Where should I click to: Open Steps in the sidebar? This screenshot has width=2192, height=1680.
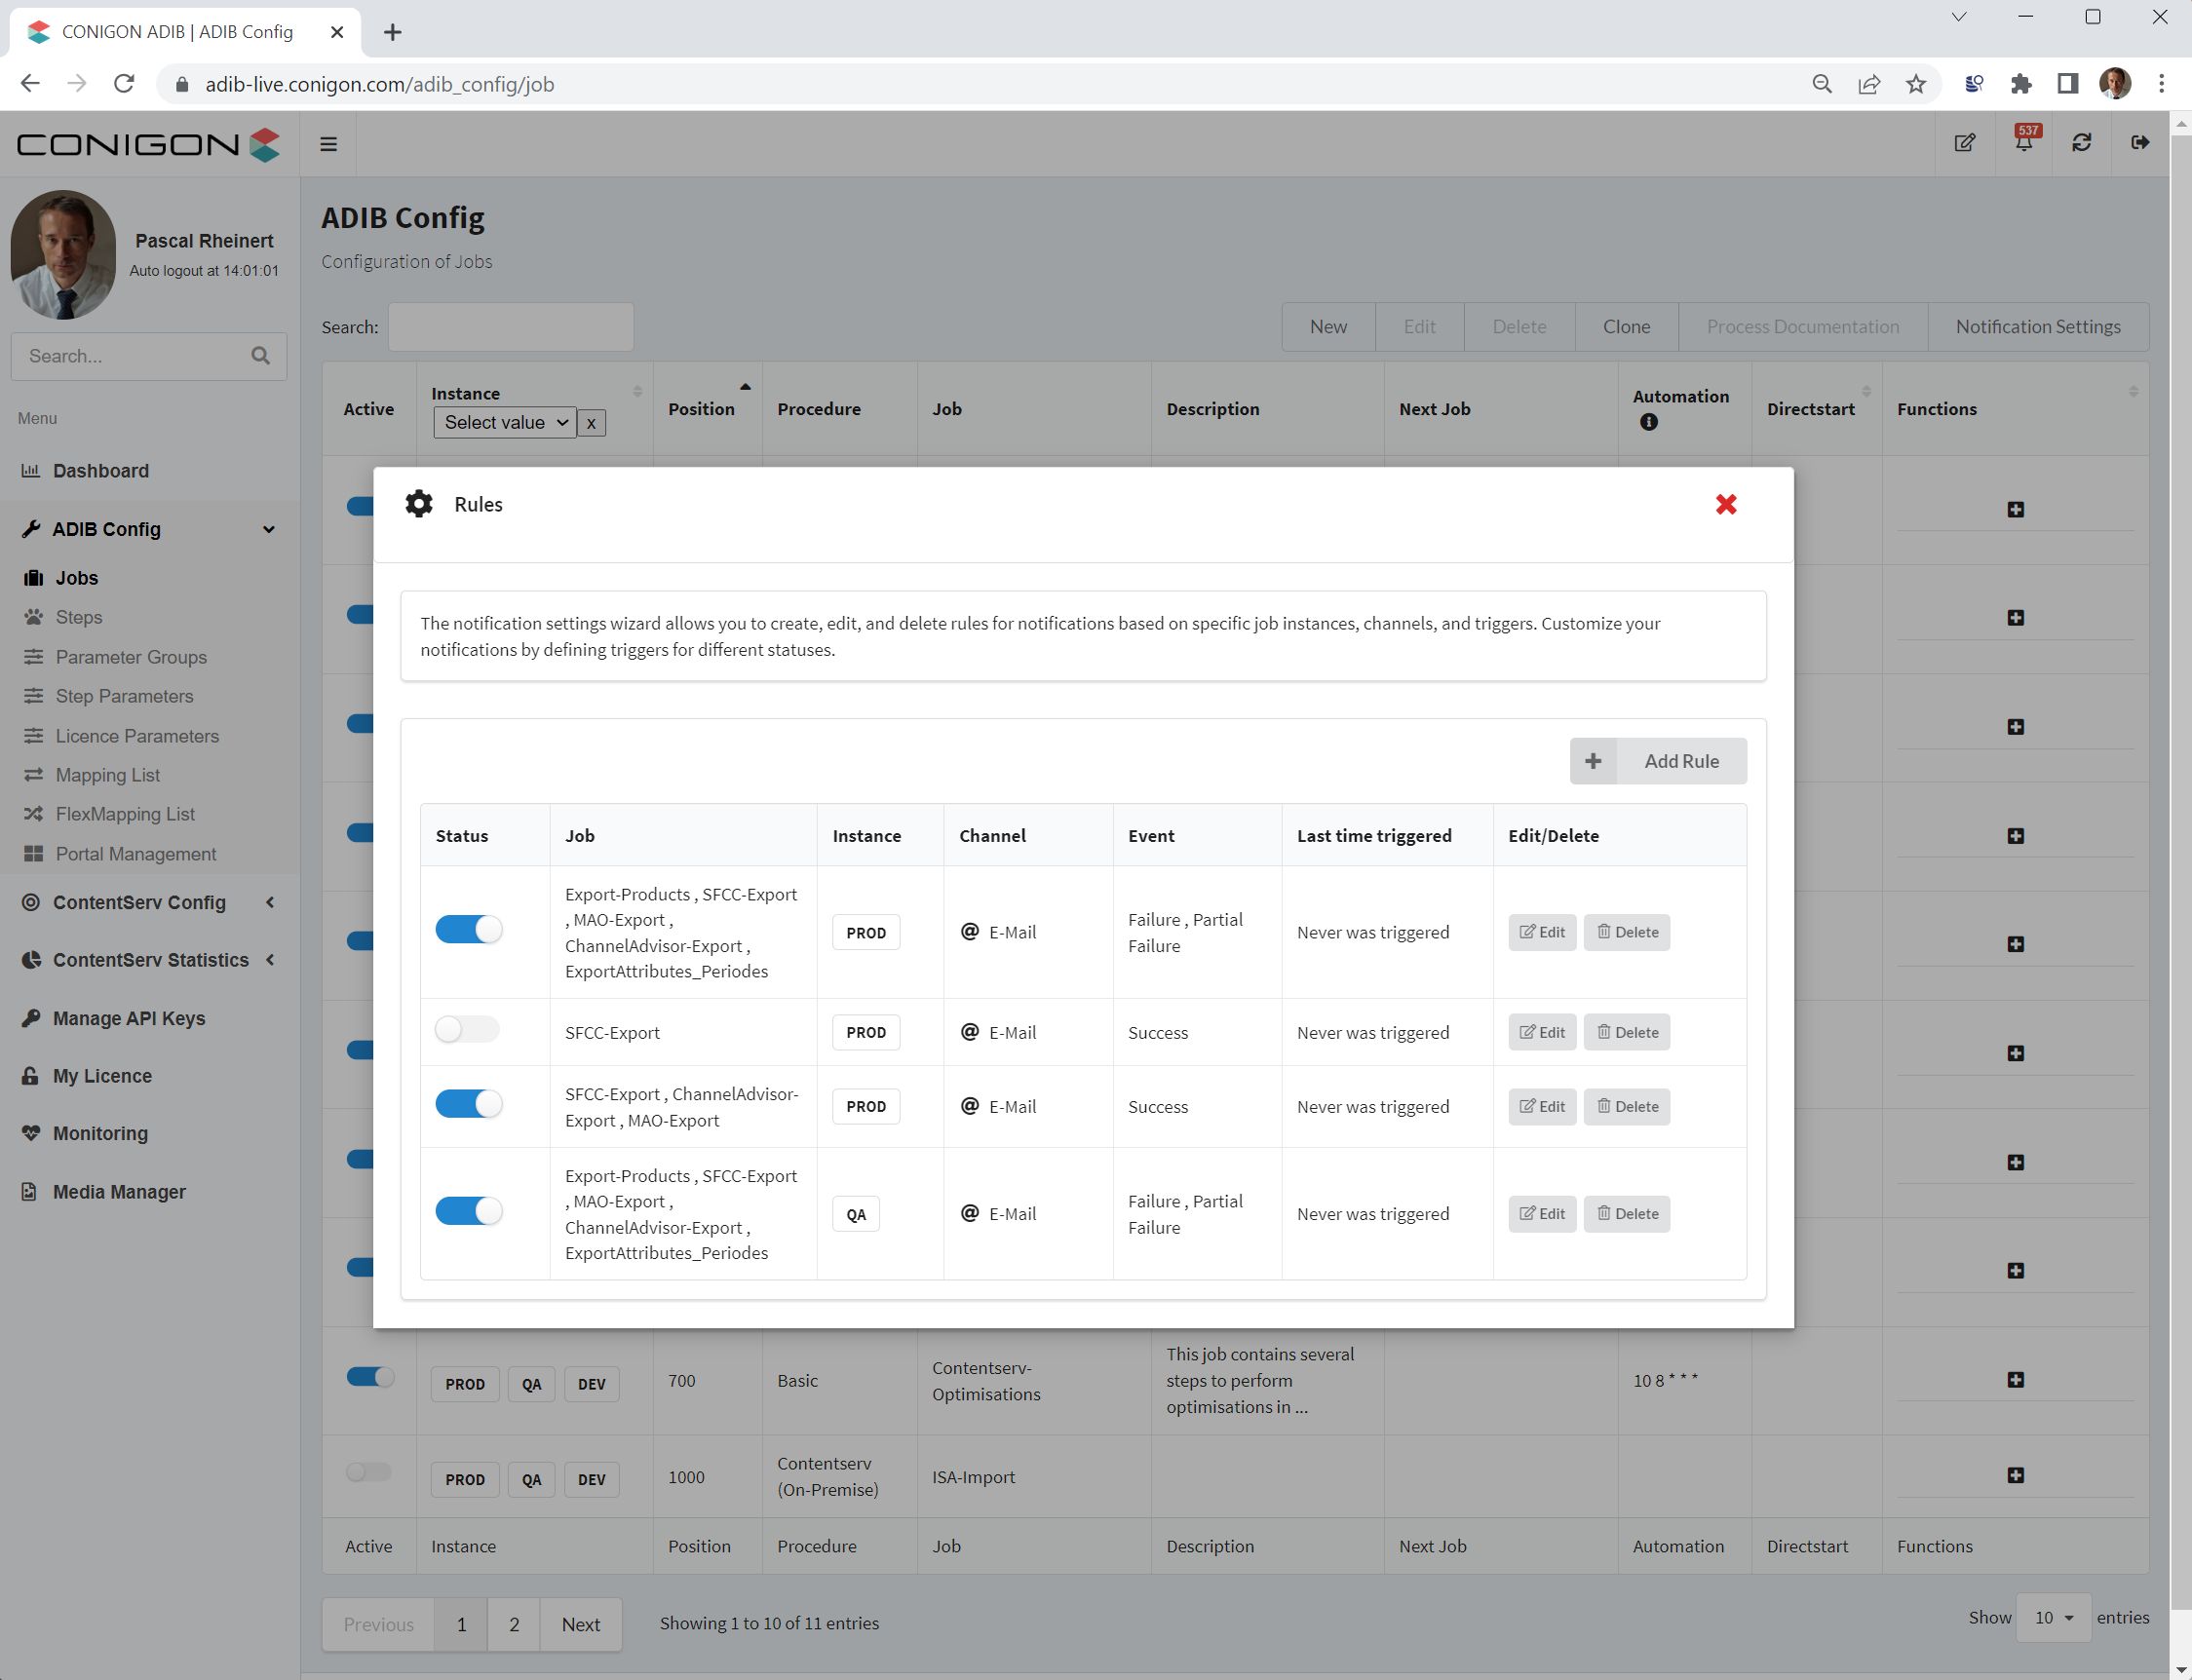point(79,618)
